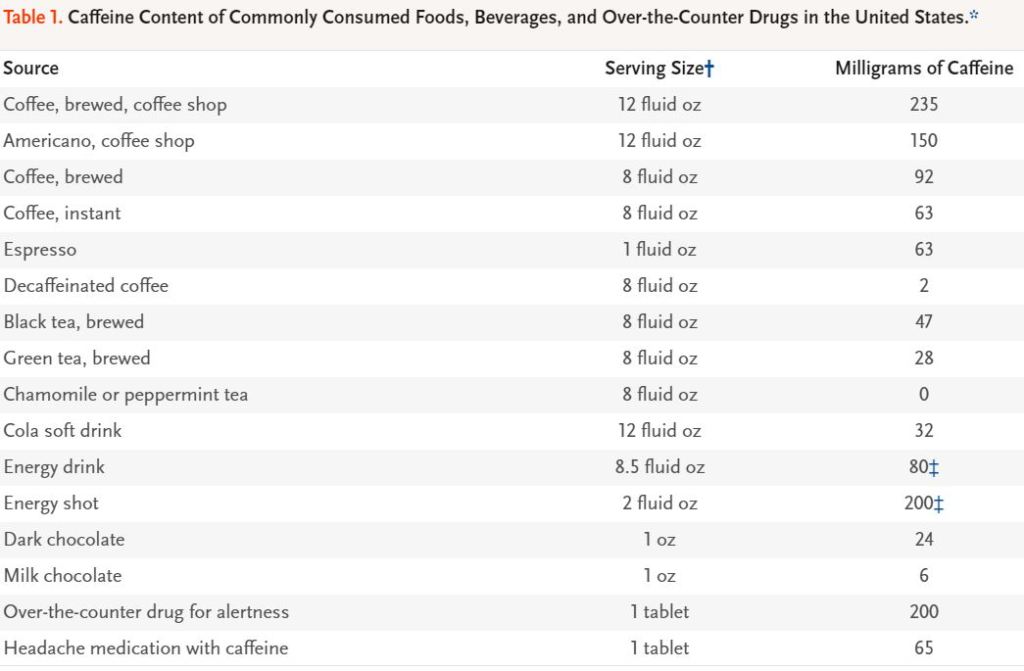Screen dimensions: 1024x671
Task: Click the 'Decaffeinated coffee' row label
Action: coord(86,286)
